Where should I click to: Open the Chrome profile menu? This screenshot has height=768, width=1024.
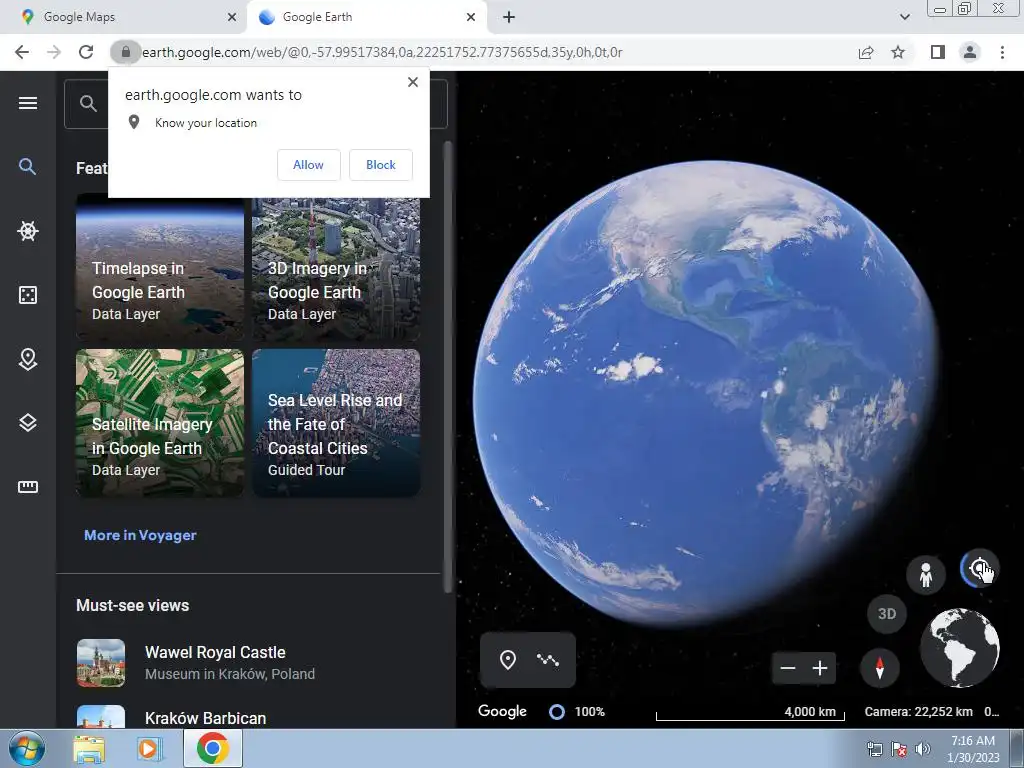coord(970,52)
